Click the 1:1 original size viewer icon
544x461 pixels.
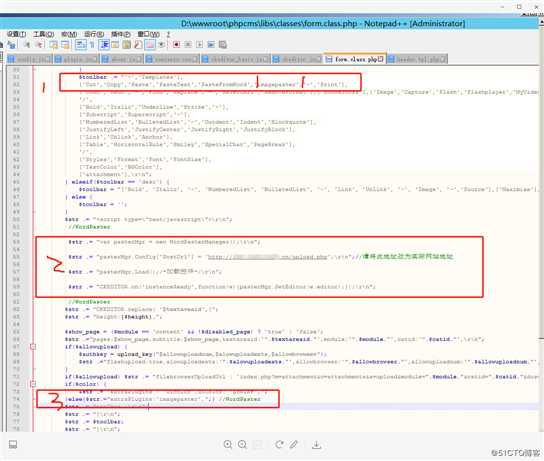click(x=258, y=445)
